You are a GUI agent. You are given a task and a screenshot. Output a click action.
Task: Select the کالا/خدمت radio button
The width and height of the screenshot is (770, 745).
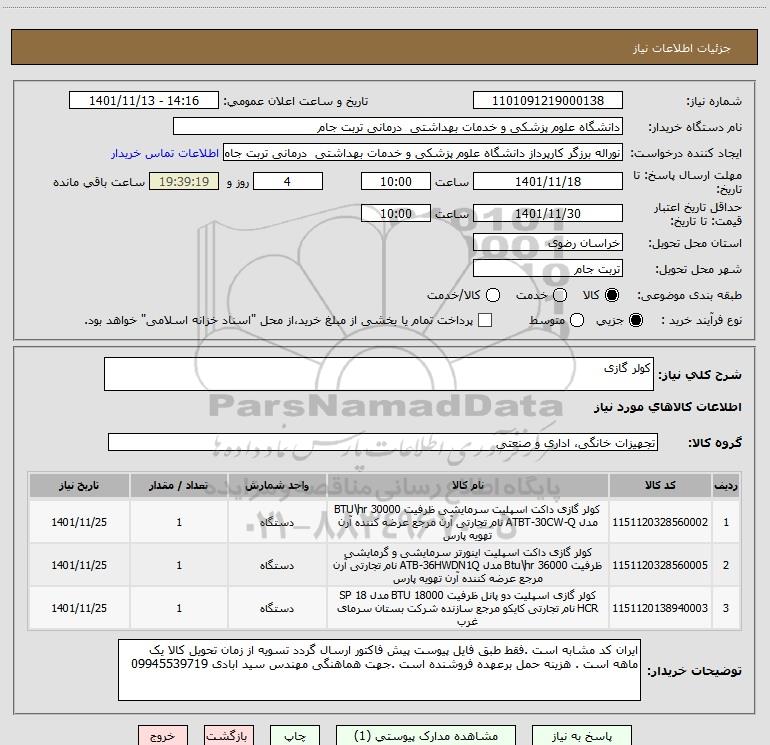tap(493, 295)
